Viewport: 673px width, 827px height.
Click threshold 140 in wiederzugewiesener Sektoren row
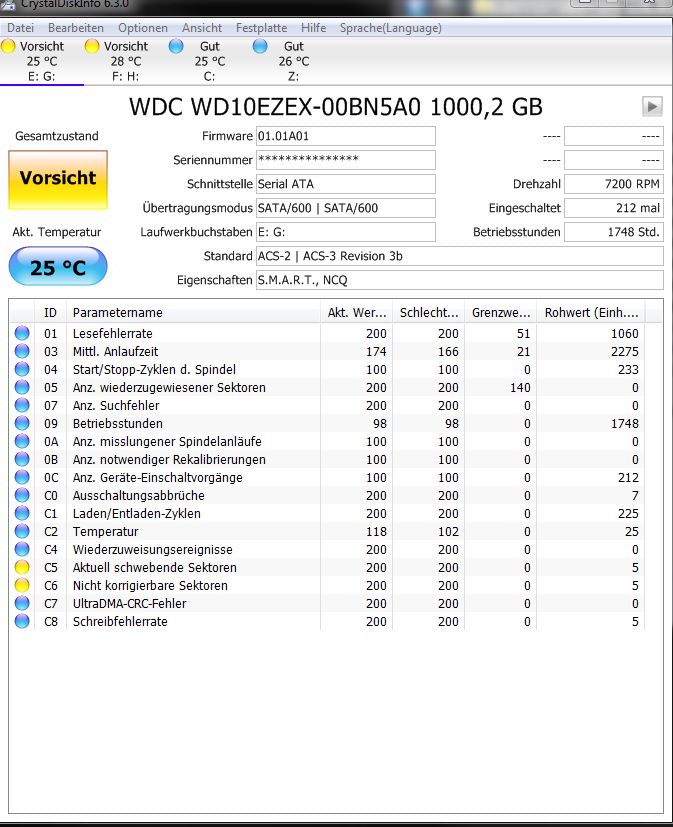tap(520, 388)
